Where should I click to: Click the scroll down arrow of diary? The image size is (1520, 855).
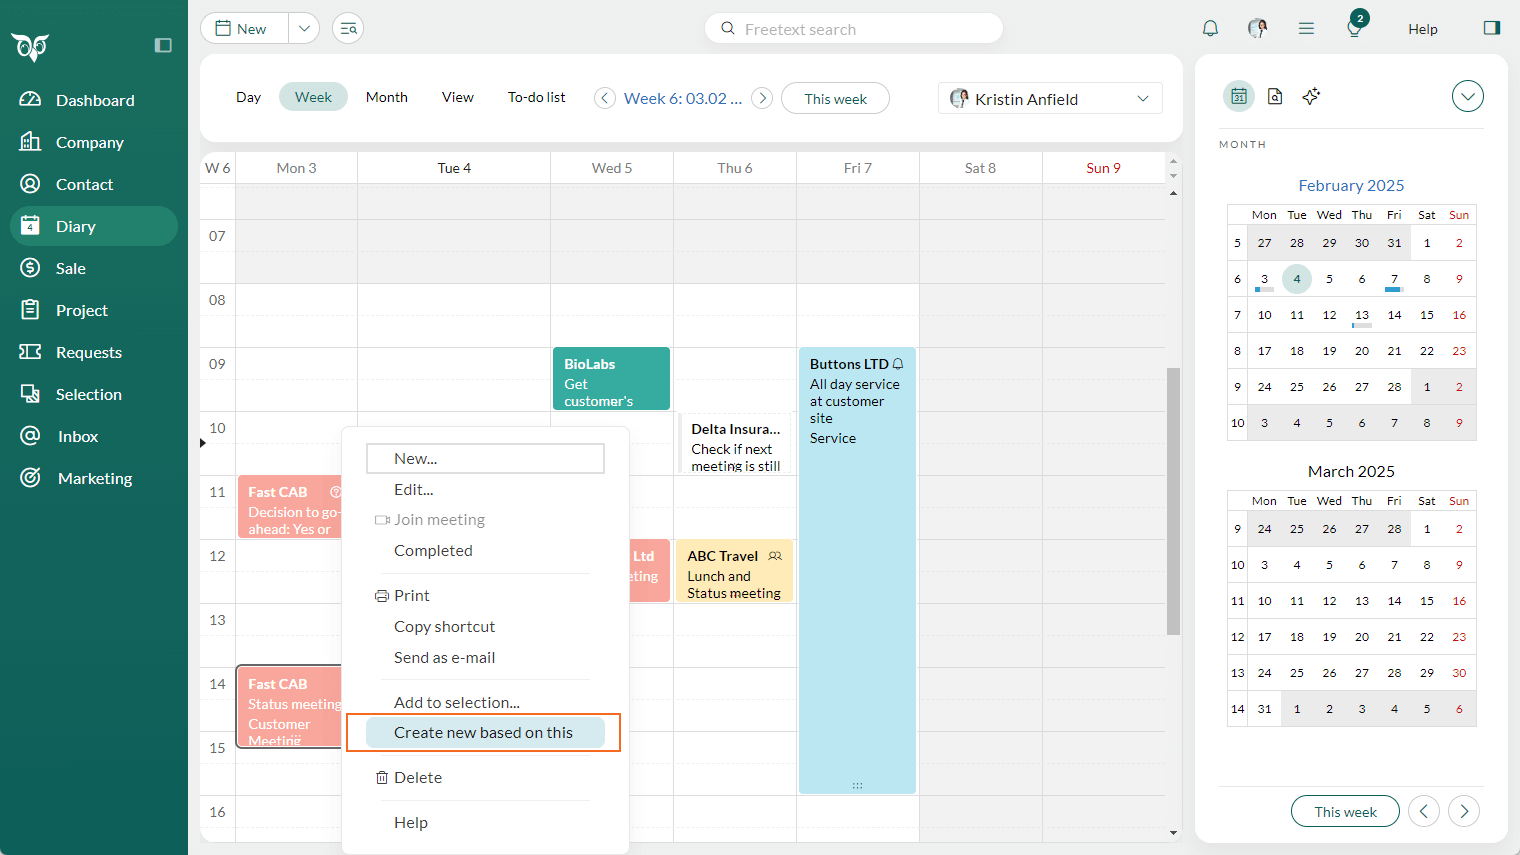click(1173, 832)
